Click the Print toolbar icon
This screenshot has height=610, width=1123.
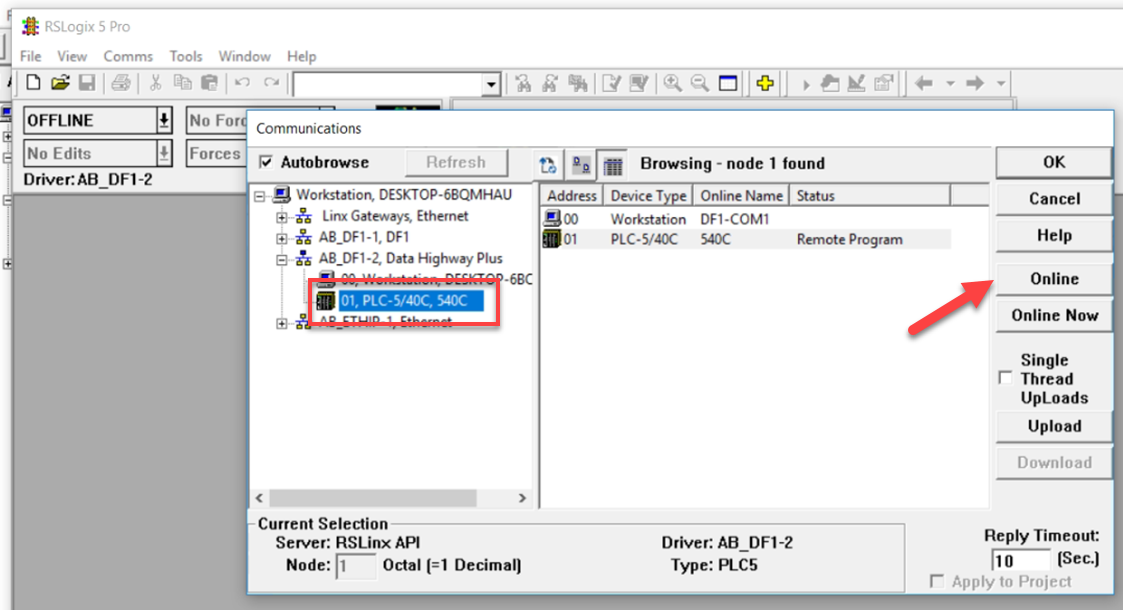120,83
